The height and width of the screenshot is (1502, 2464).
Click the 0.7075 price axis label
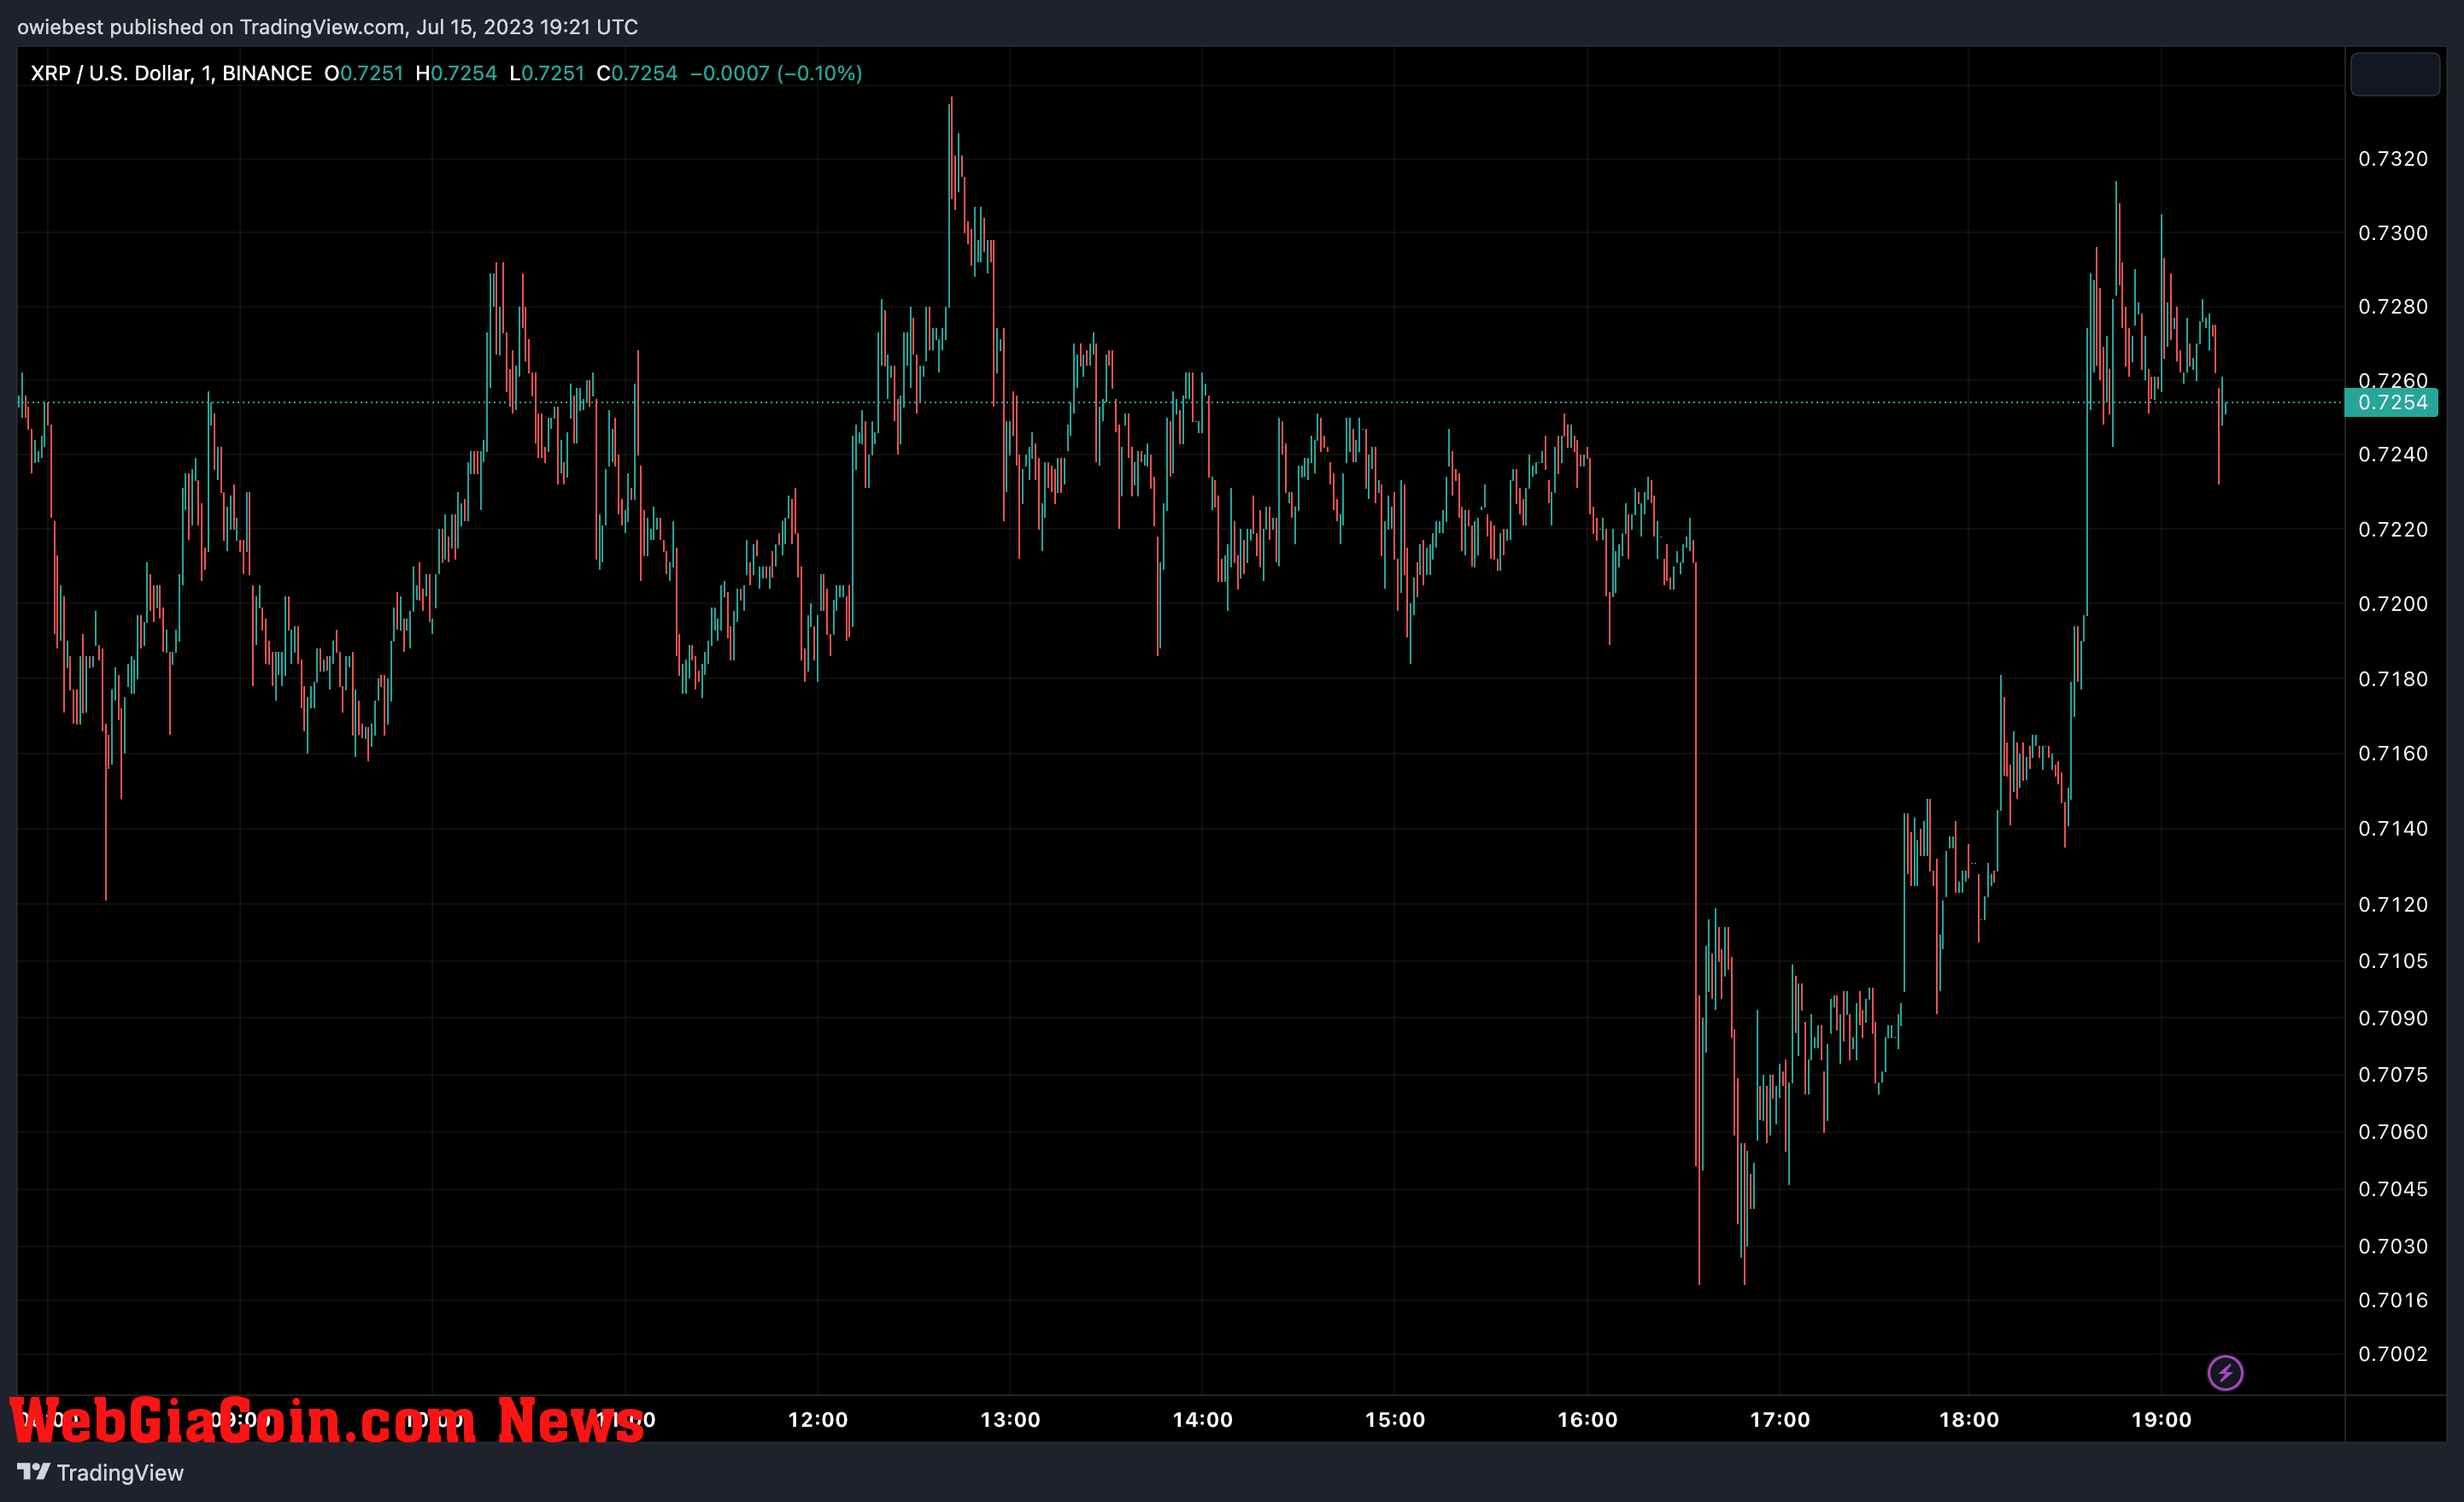click(x=2393, y=1074)
